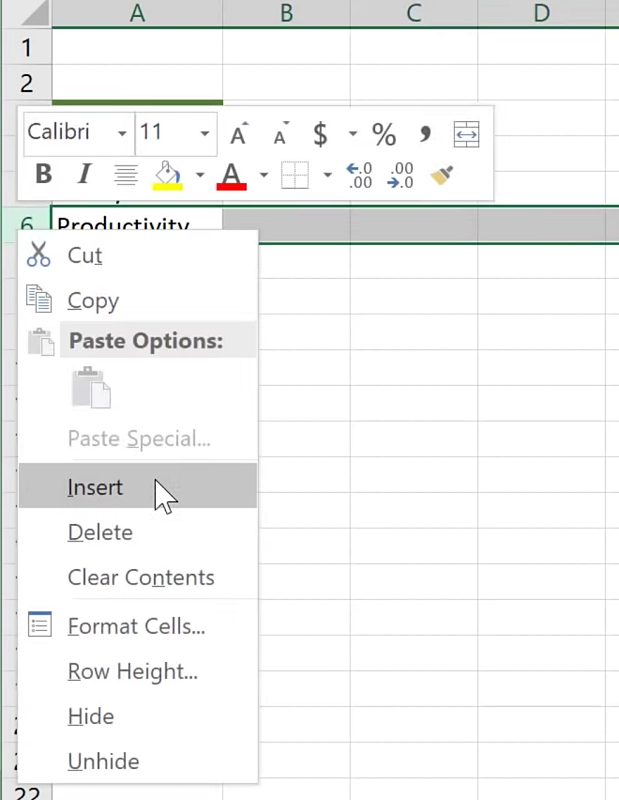Select Row Height from context menu
Viewport: 619px width, 800px height.
pyautogui.click(x=132, y=672)
